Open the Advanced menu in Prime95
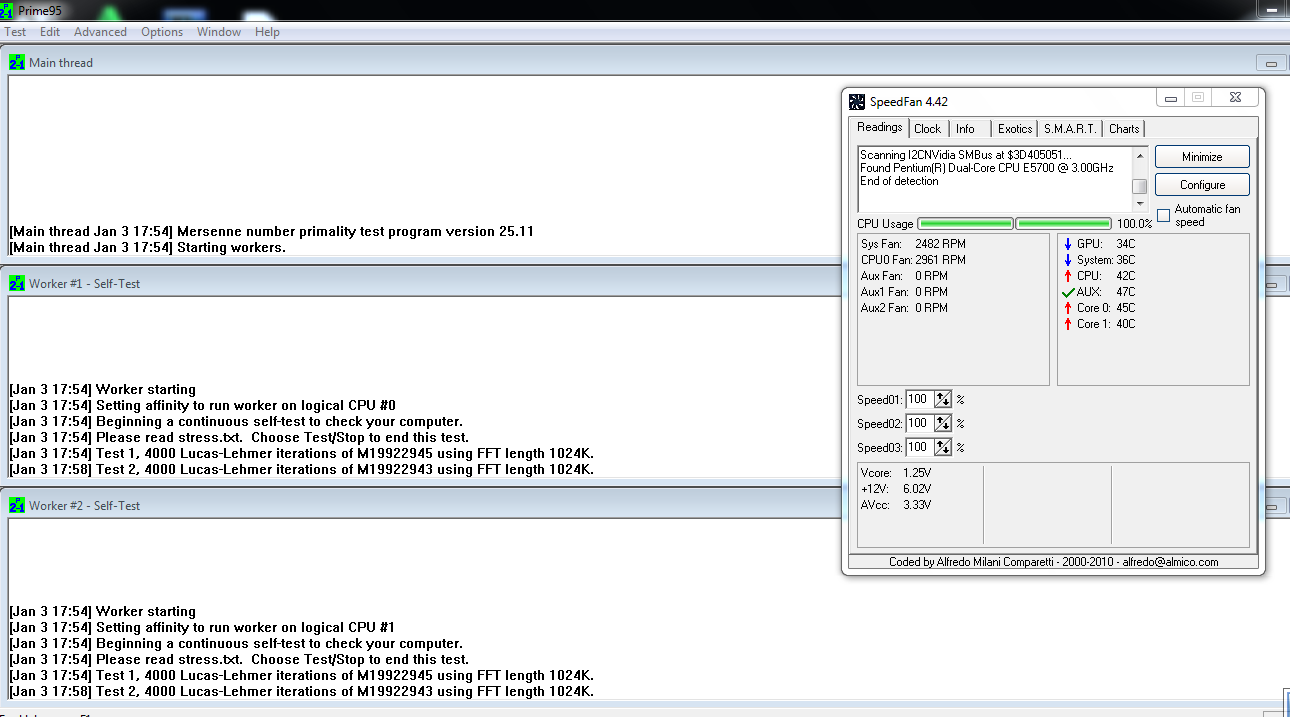Screen dimensions: 1290x717 tap(100, 32)
